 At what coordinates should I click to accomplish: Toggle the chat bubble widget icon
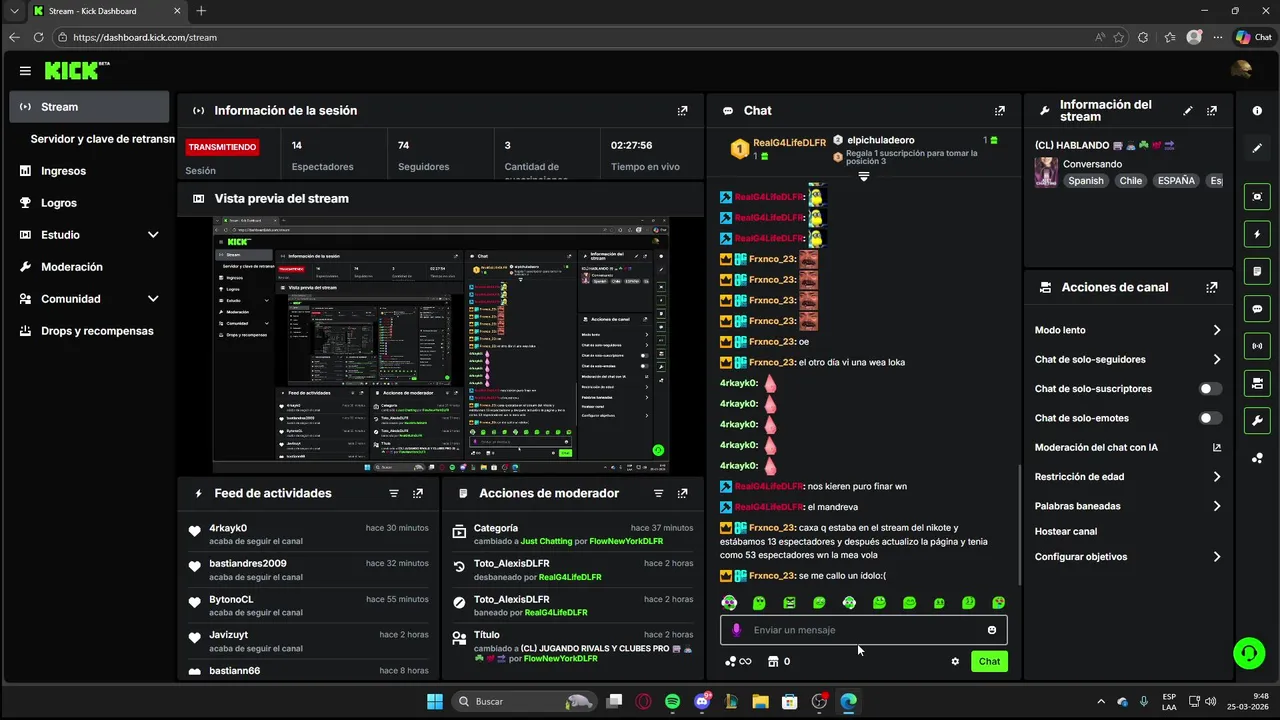[1257, 309]
